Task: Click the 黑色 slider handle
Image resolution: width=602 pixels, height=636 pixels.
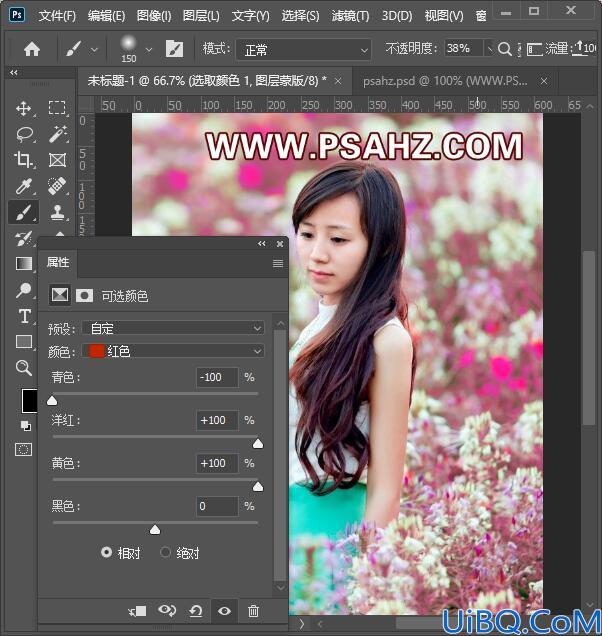Action: (155, 530)
